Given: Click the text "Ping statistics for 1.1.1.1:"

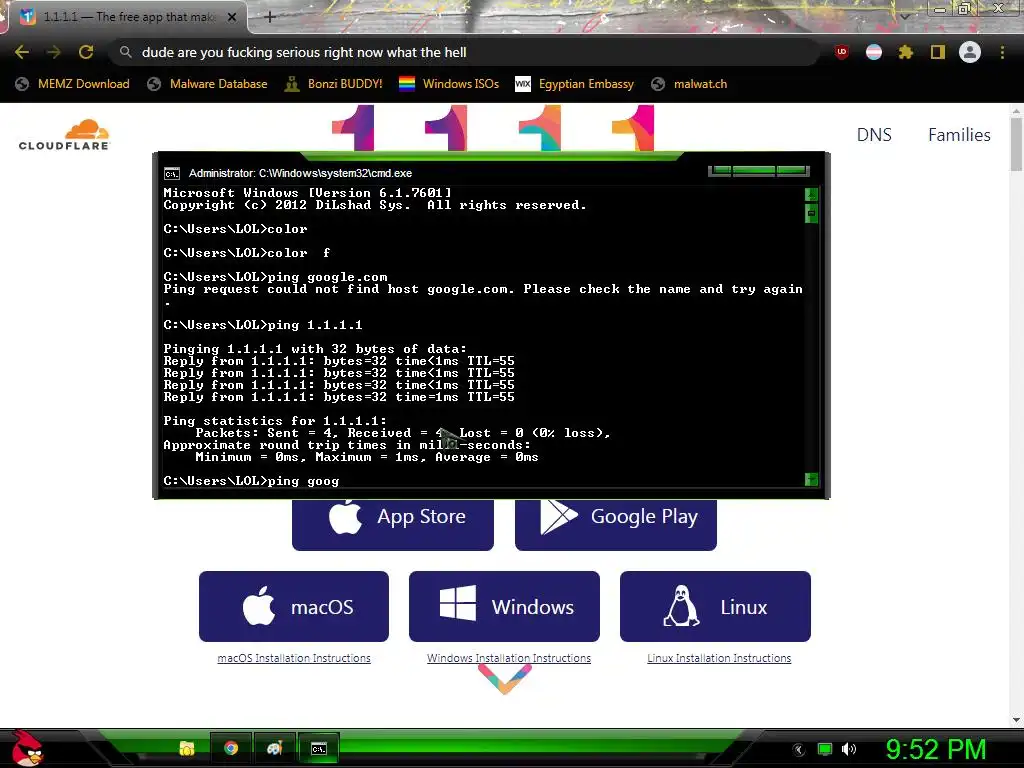Looking at the screenshot, I should (275, 421).
